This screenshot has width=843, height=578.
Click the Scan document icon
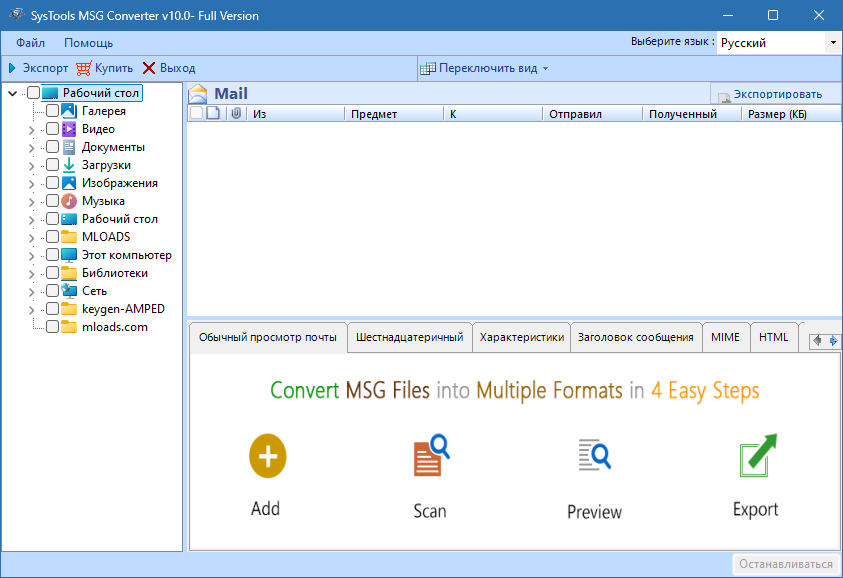pos(431,457)
